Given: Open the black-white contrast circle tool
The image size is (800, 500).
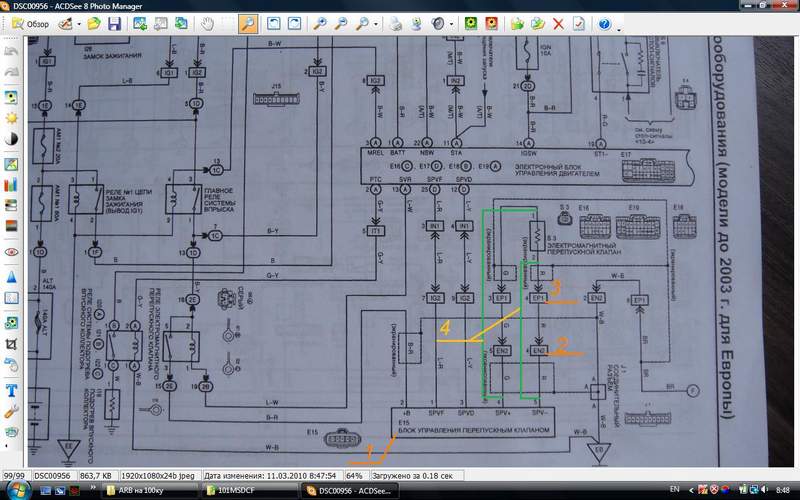Looking at the screenshot, I should (x=11, y=139).
